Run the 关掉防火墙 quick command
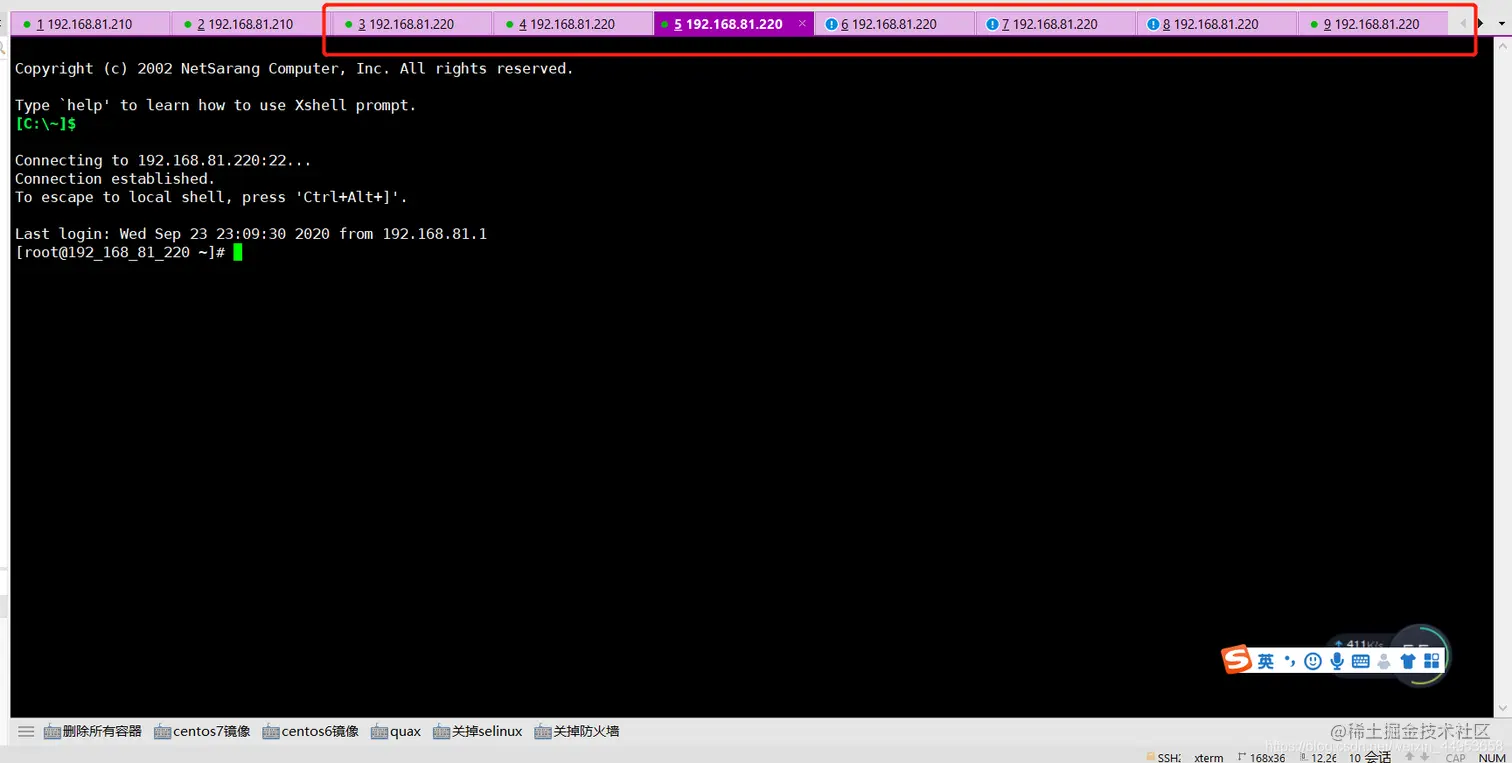Viewport: 1512px width, 763px height. click(x=577, y=731)
